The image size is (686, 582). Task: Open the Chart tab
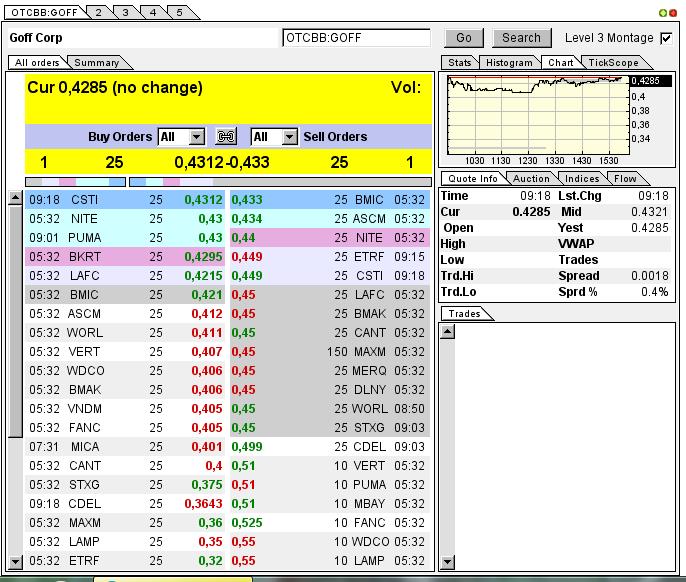coord(560,63)
